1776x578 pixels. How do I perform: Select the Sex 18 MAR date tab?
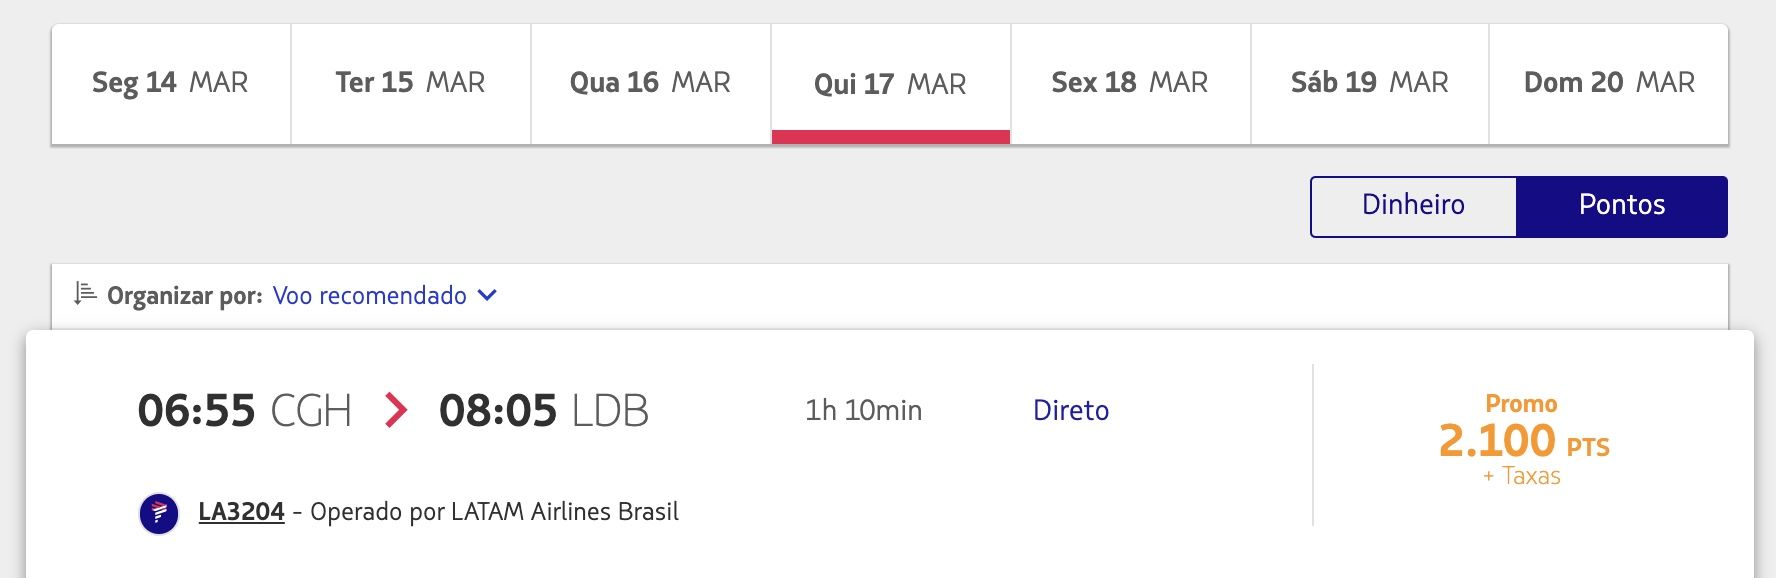tap(1131, 84)
